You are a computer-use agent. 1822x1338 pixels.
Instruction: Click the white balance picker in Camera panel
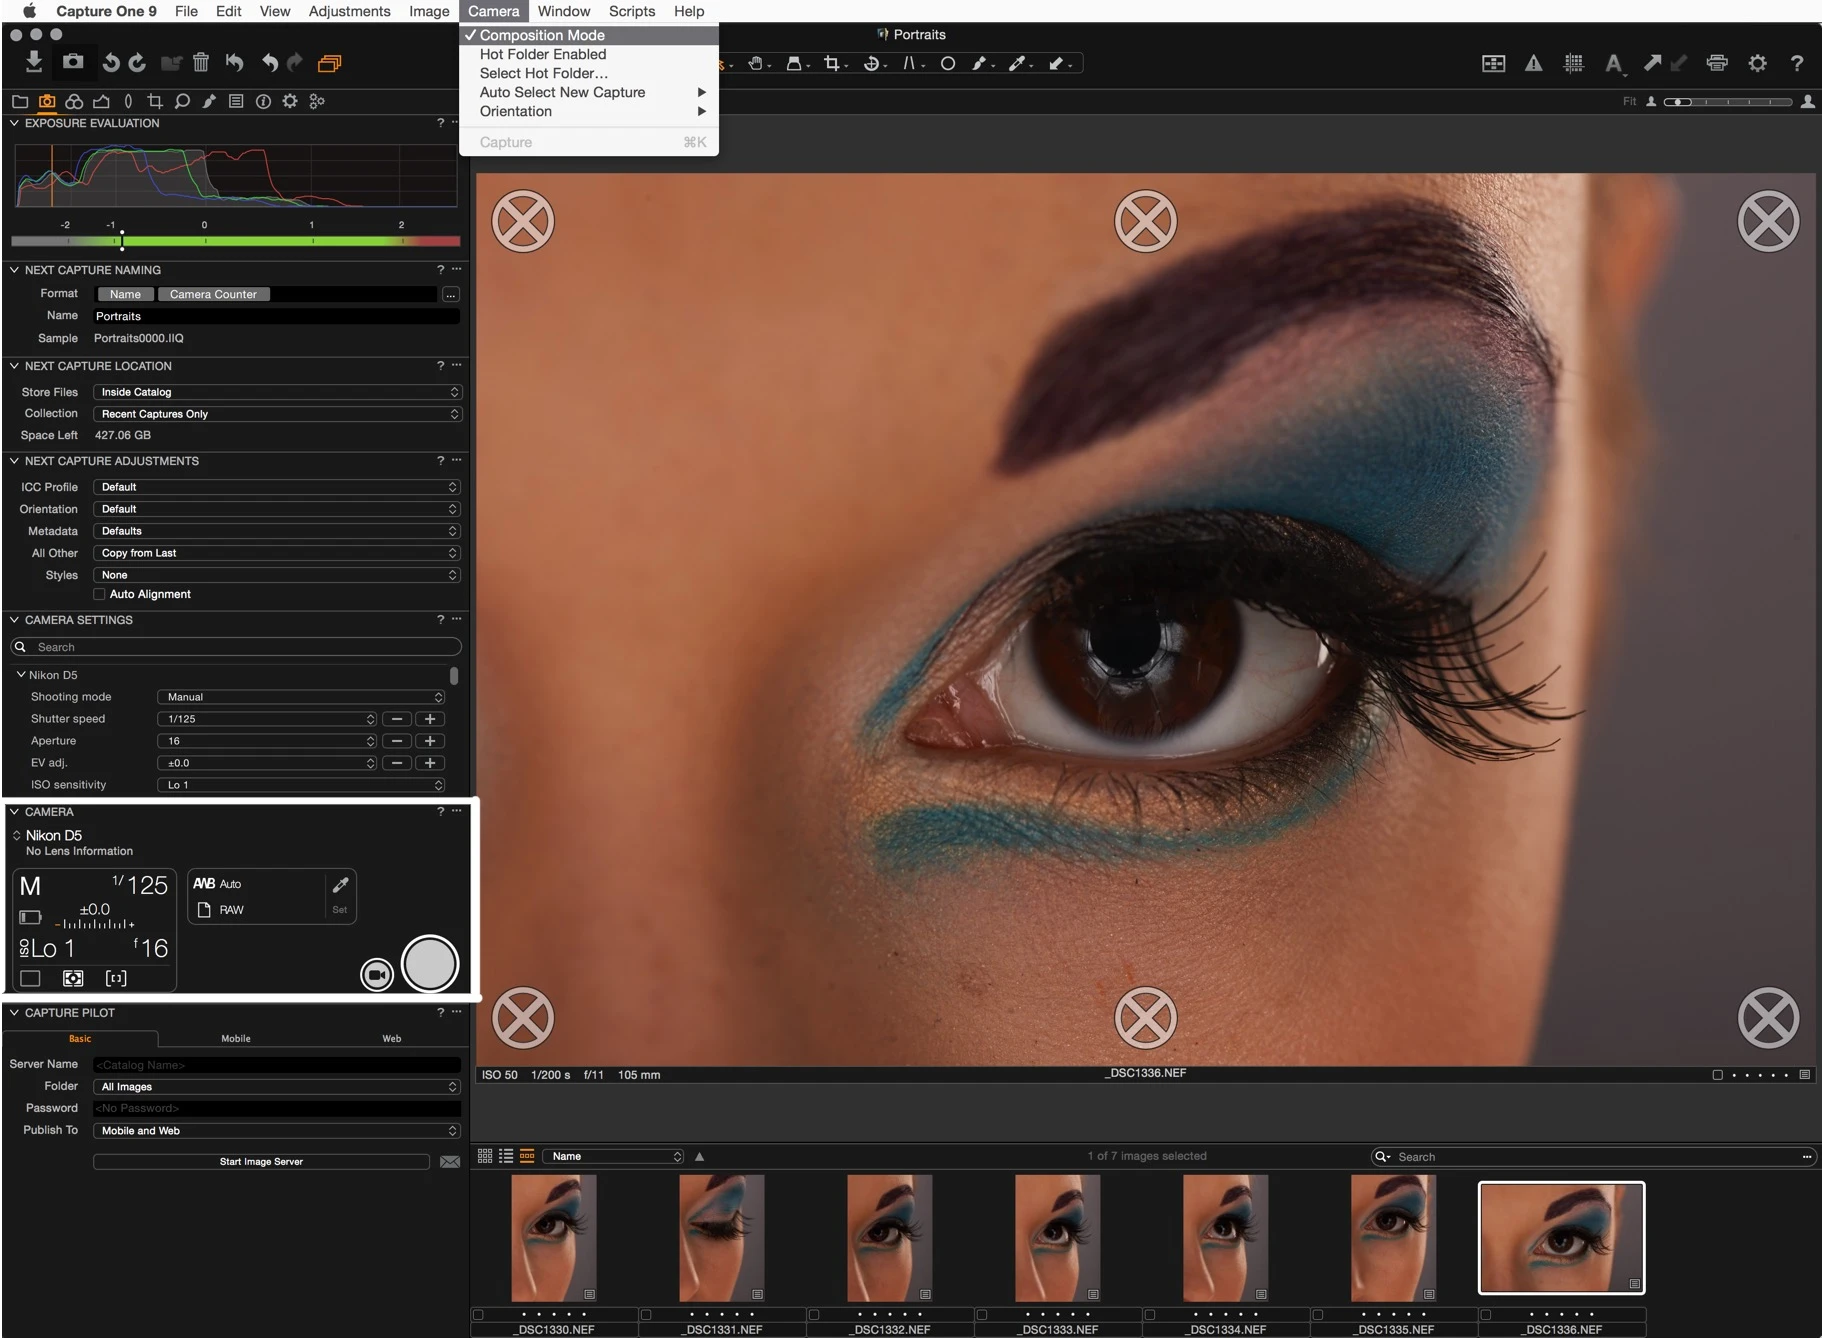[340, 885]
